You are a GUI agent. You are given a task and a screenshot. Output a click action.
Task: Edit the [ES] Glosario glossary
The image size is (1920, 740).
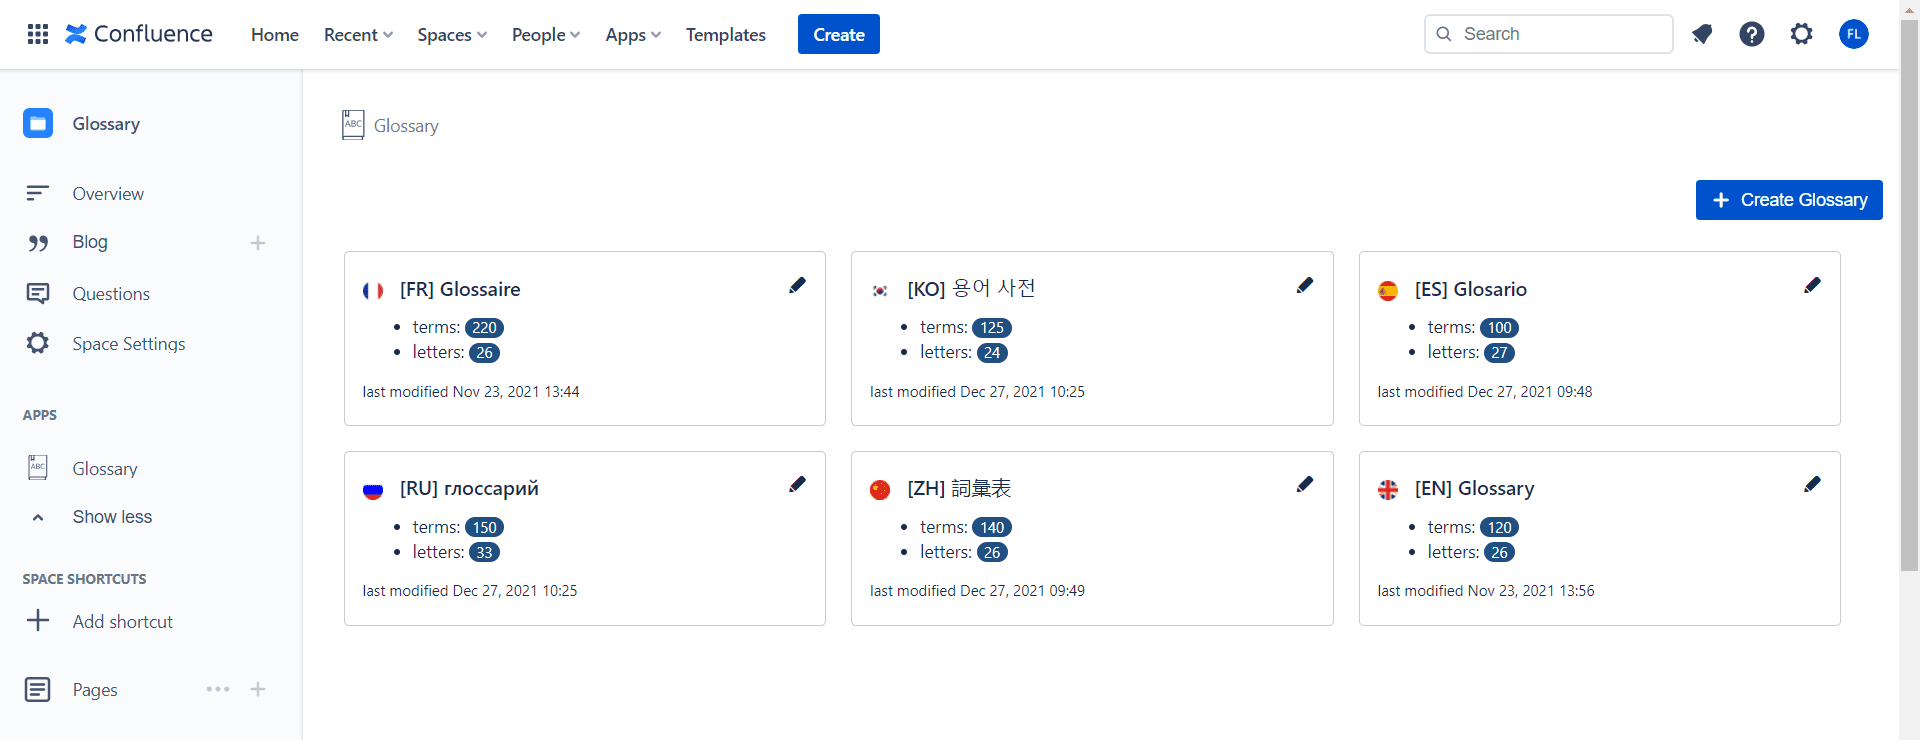(x=1812, y=285)
